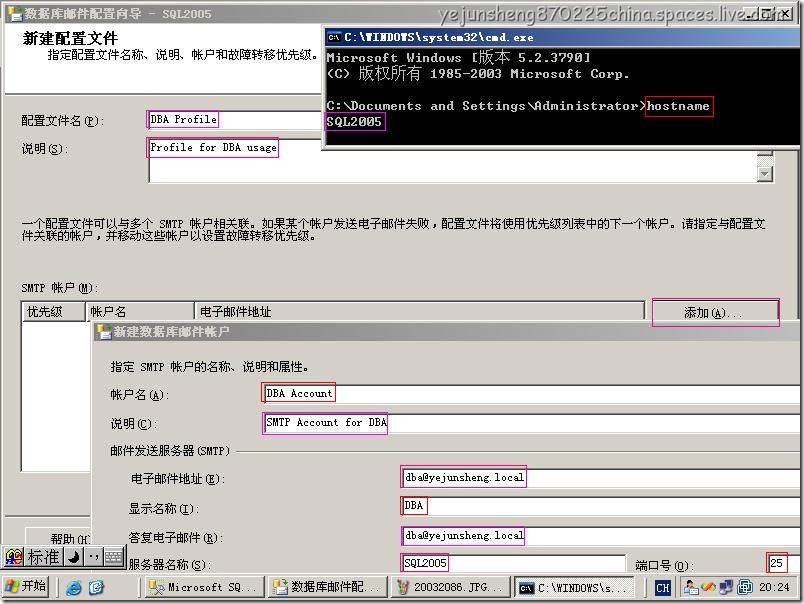Click the CH language indicator in taskbar
804x604 pixels.
pyautogui.click(x=662, y=588)
